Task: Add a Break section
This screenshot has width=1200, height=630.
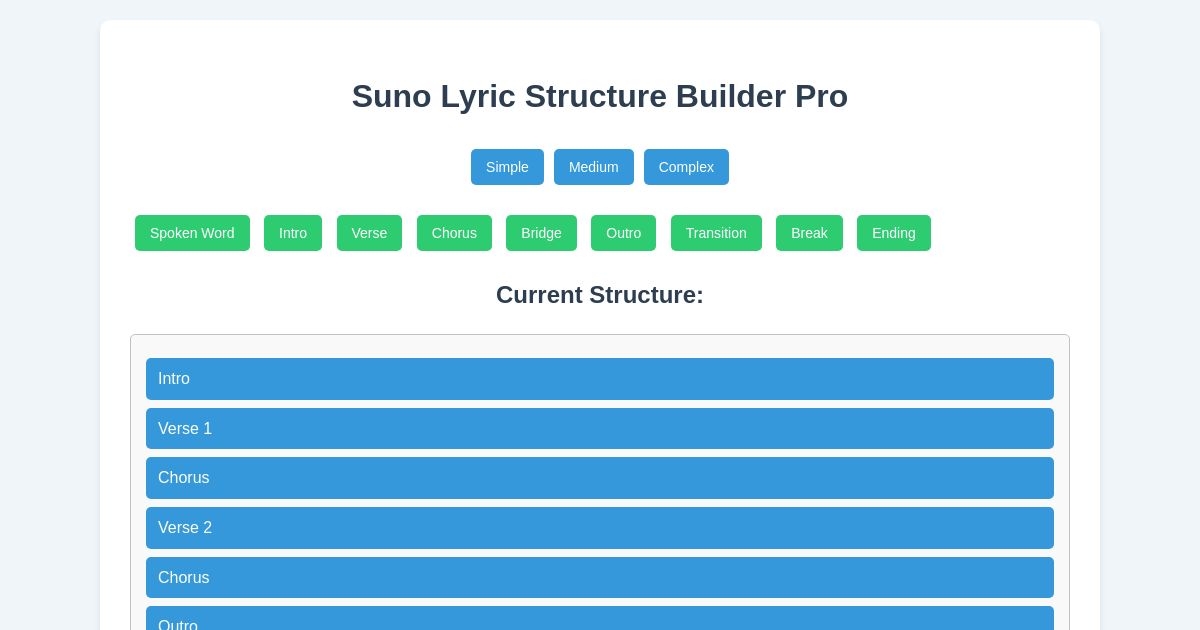Action: pos(809,233)
